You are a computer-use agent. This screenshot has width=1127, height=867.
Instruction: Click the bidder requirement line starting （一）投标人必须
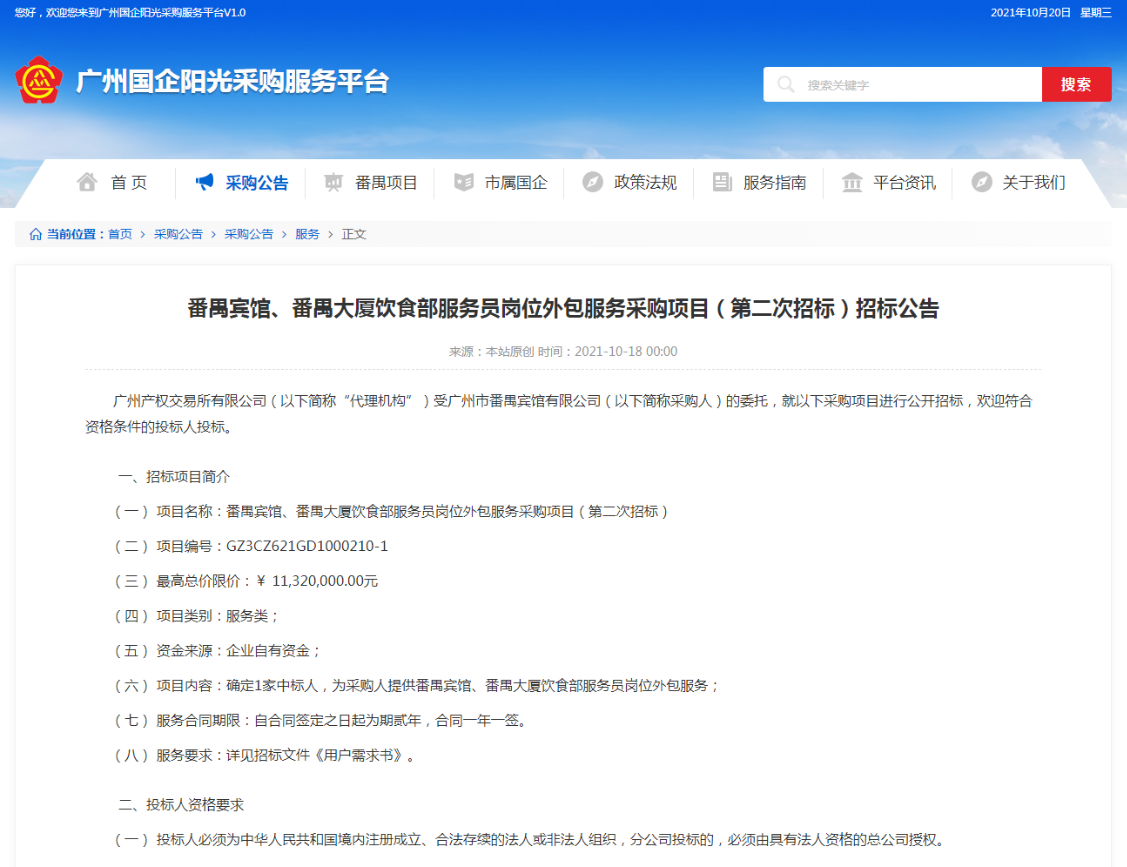pyautogui.click(x=530, y=840)
